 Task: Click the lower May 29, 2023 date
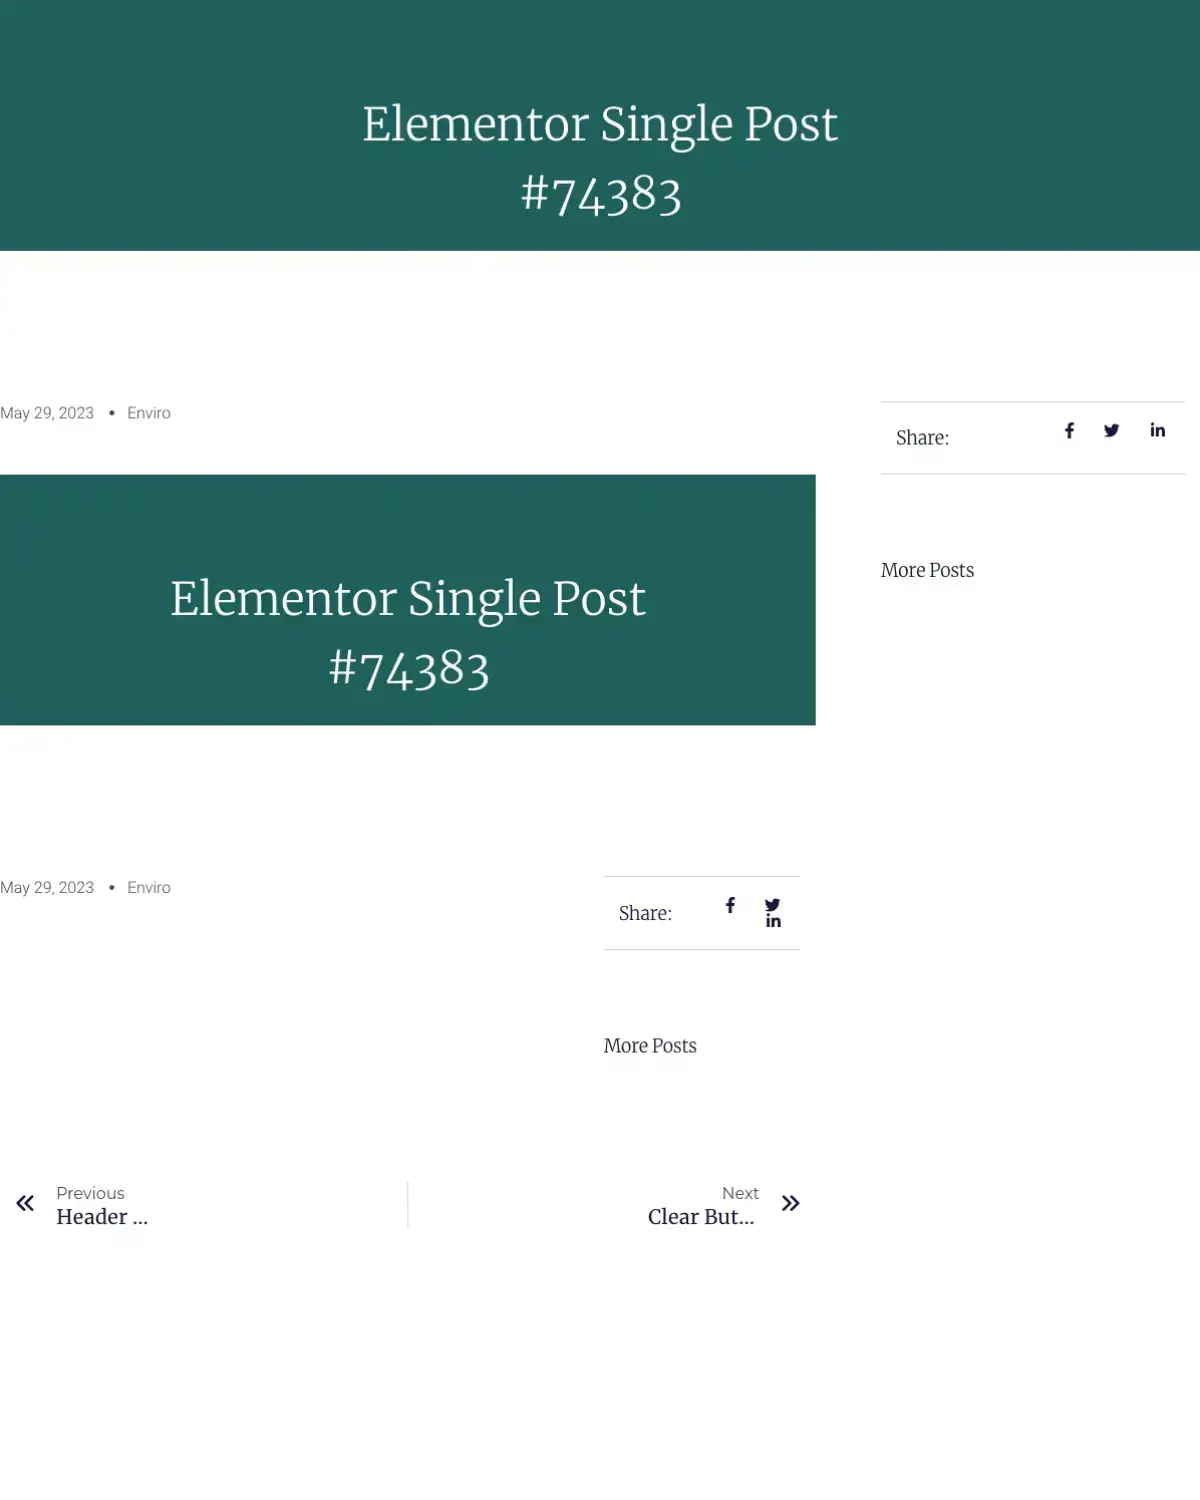point(47,888)
